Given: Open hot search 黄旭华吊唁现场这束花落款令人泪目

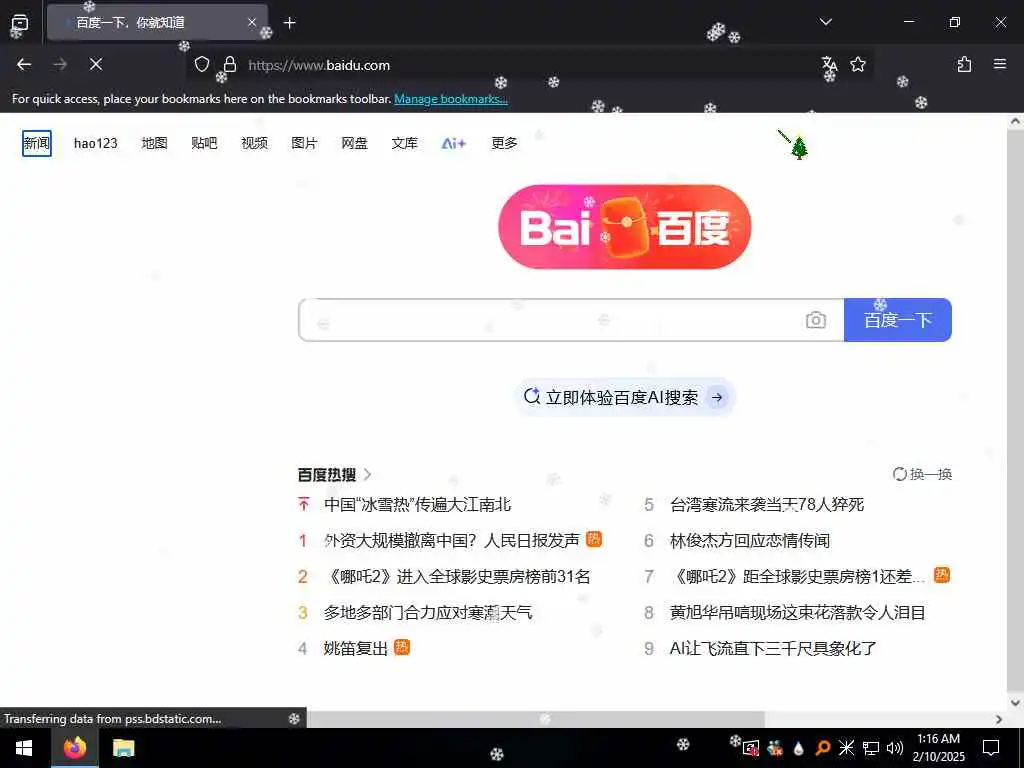Looking at the screenshot, I should point(797,613).
